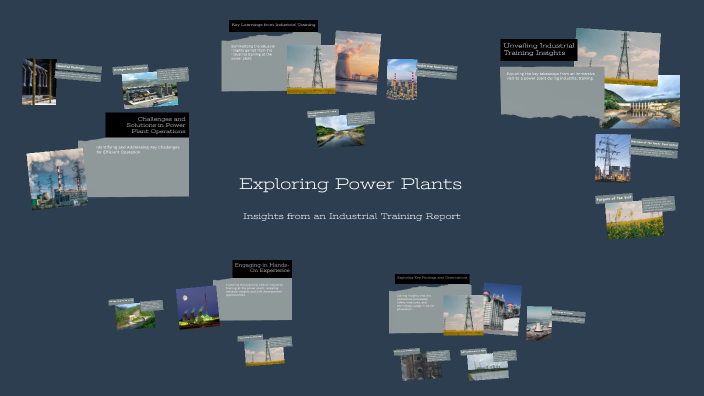Open the river canal photo below Key Learnings

pos(340,131)
